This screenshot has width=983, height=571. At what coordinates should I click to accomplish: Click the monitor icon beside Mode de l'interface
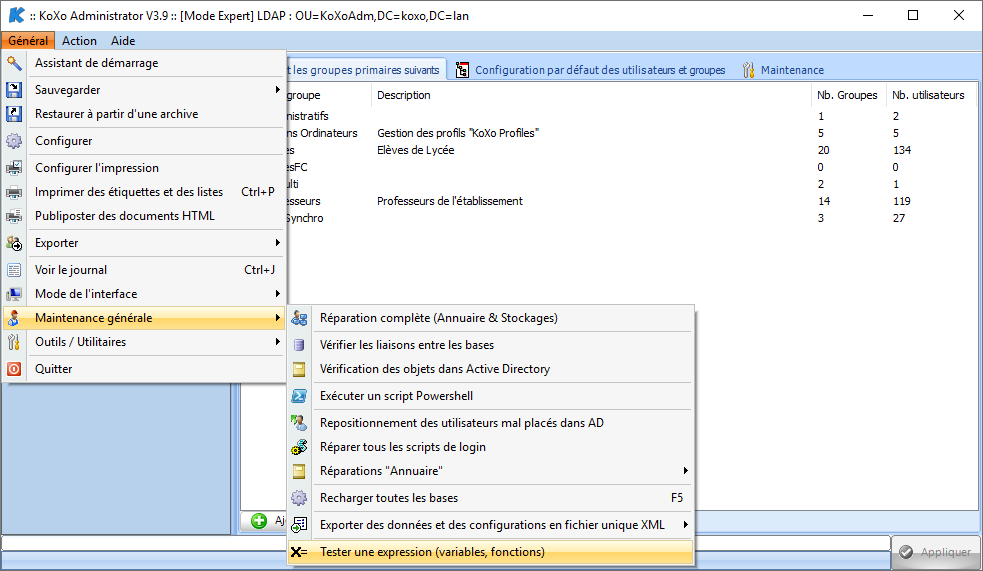14,293
